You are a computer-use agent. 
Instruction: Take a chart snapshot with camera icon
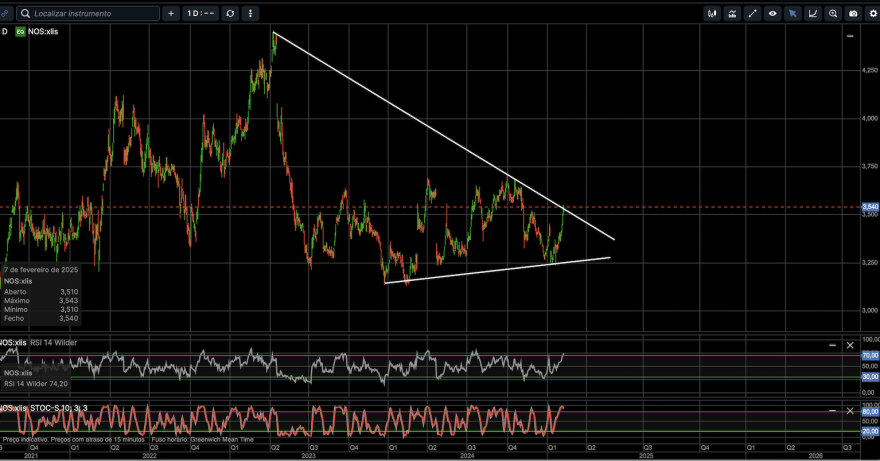click(853, 13)
